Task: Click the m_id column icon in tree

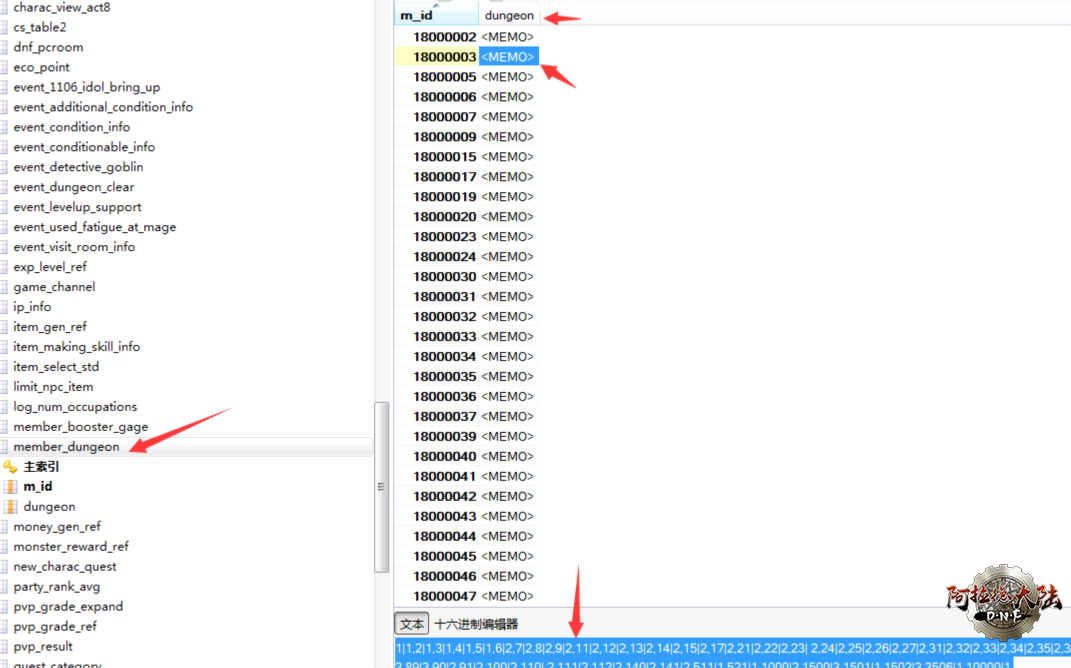Action: pos(11,487)
